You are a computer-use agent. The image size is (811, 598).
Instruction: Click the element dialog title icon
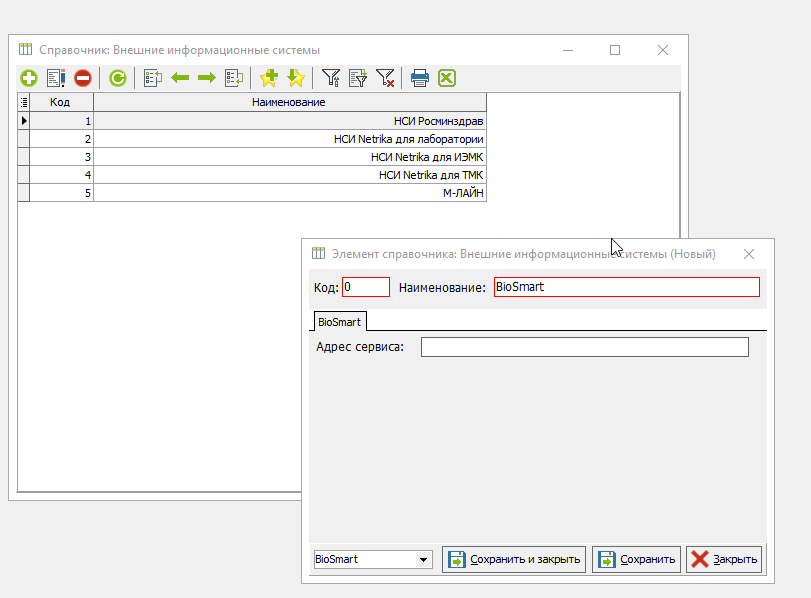point(318,253)
